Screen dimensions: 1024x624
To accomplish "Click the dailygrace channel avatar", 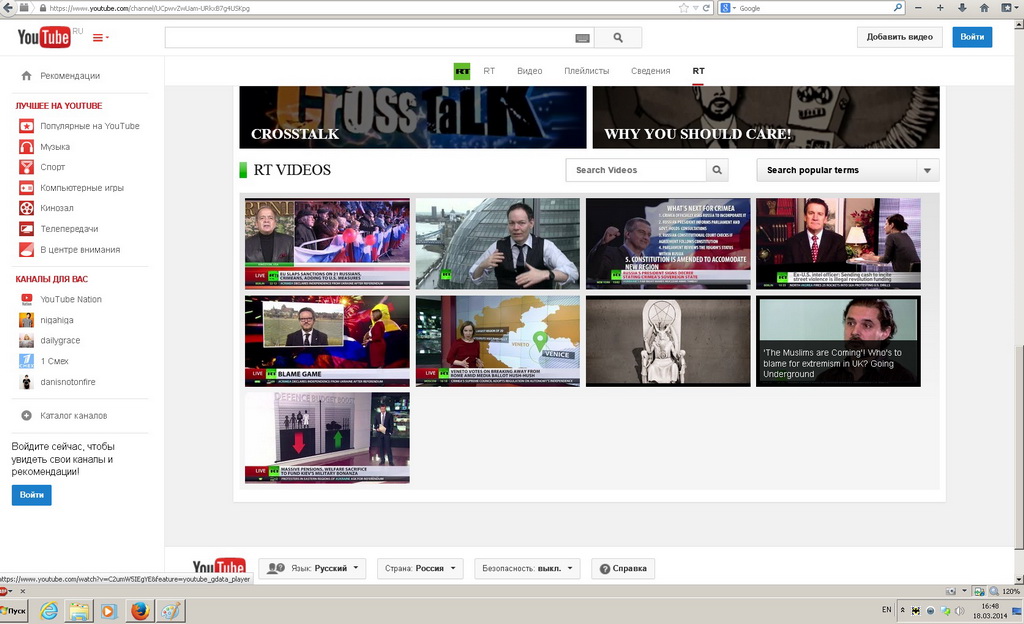I will coord(26,340).
